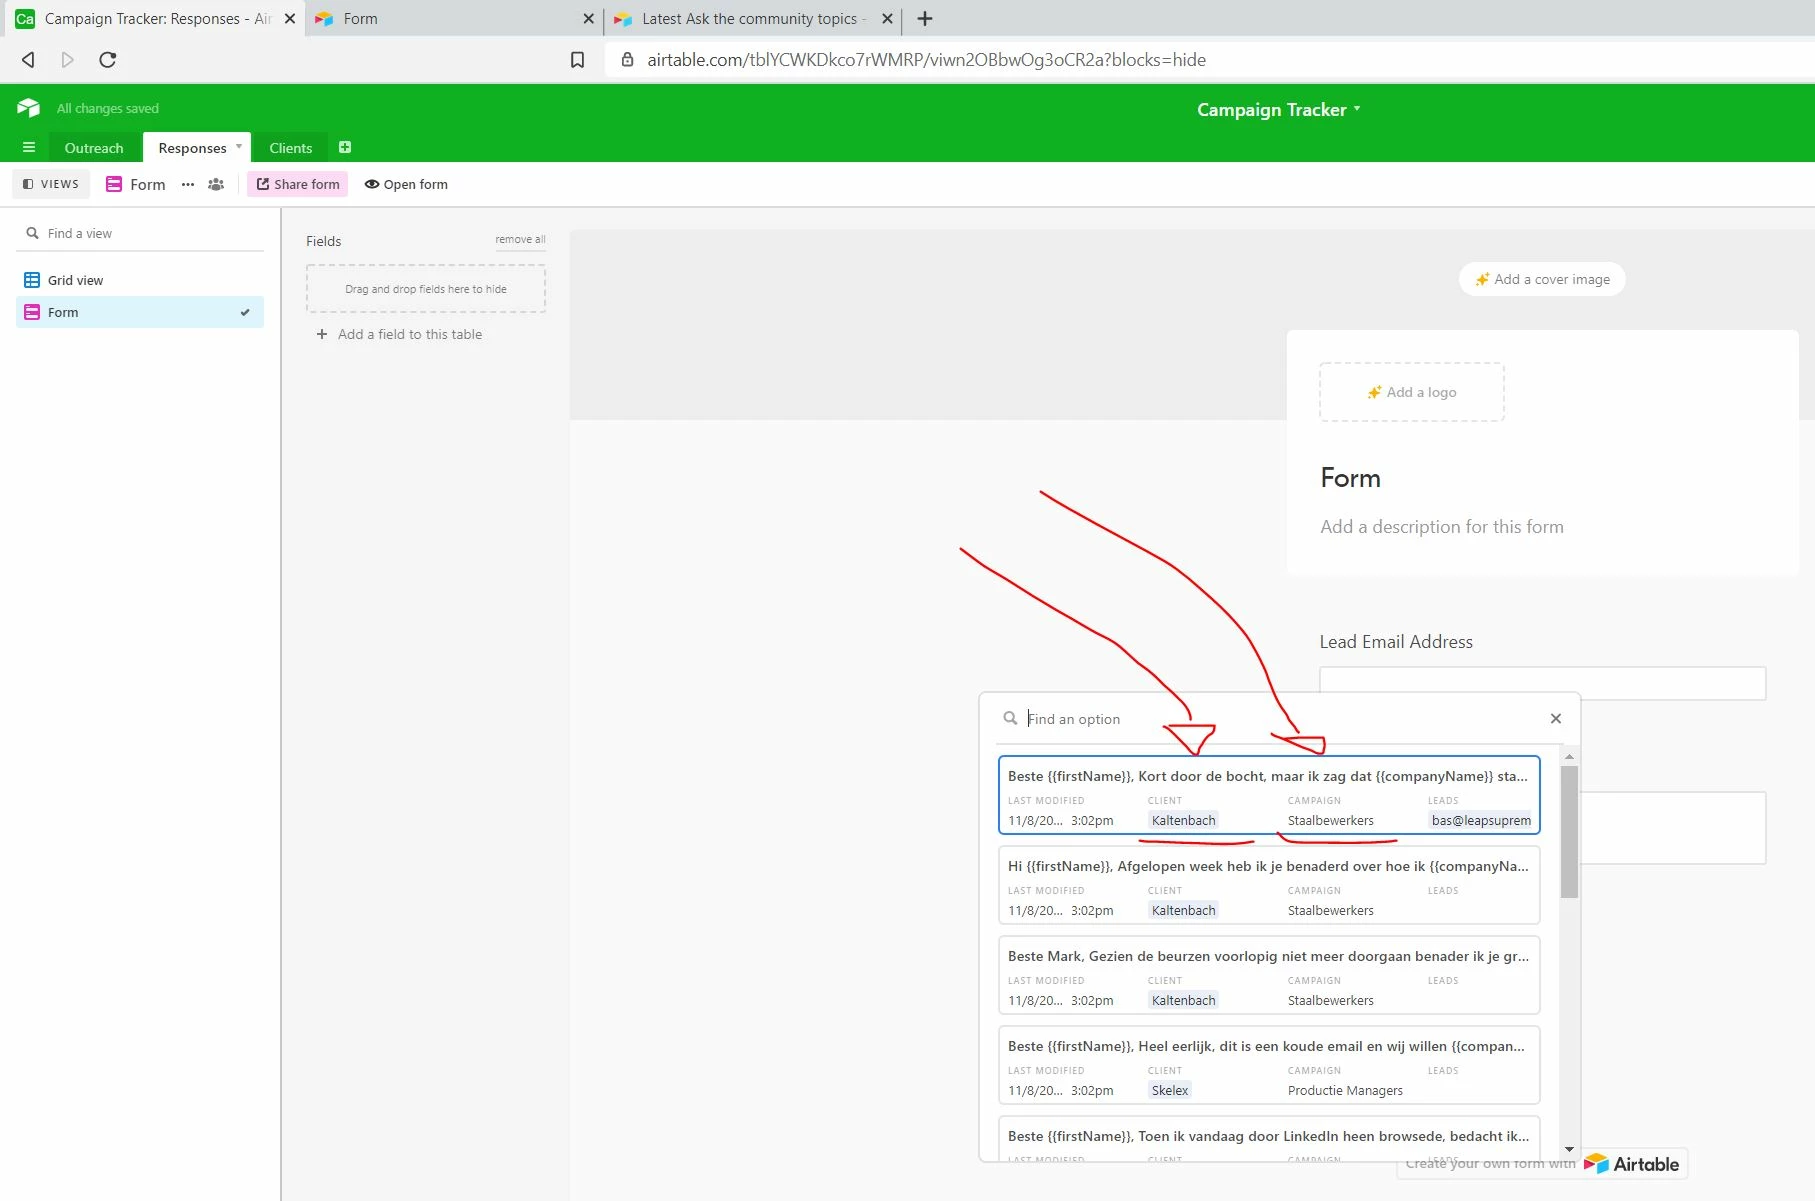Click the Lead Email Address field label
Viewport: 1815px width, 1201px height.
click(x=1396, y=642)
